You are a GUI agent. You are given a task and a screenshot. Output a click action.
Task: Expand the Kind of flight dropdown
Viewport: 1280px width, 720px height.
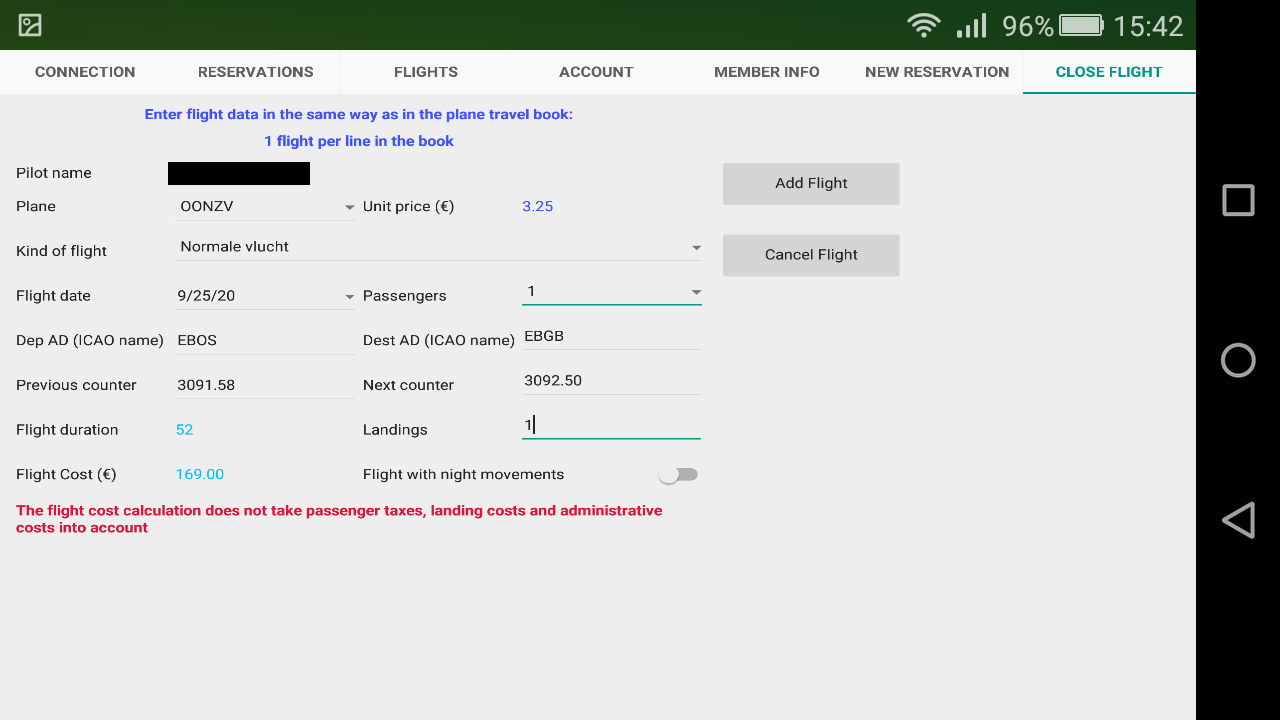[x=438, y=247]
